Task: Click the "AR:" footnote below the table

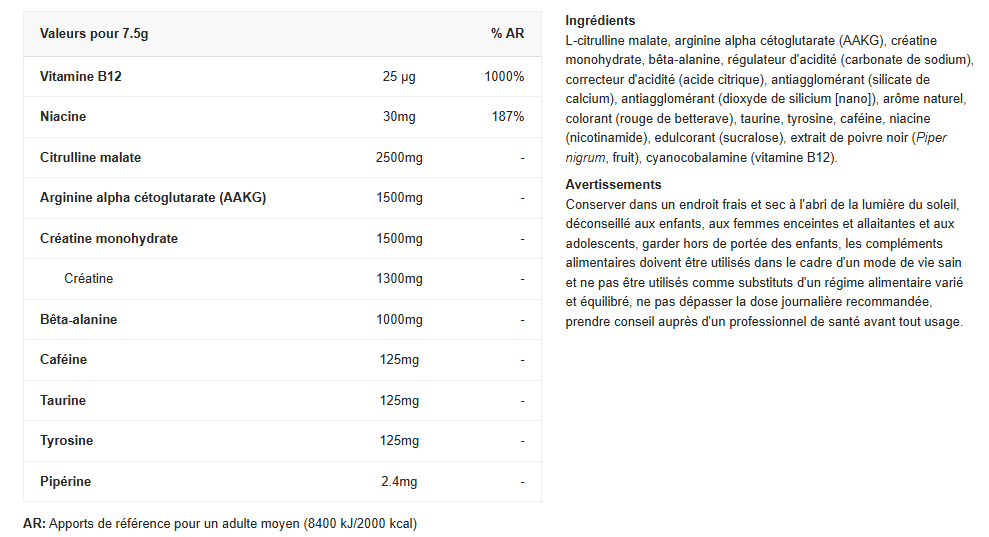Action: (x=34, y=524)
